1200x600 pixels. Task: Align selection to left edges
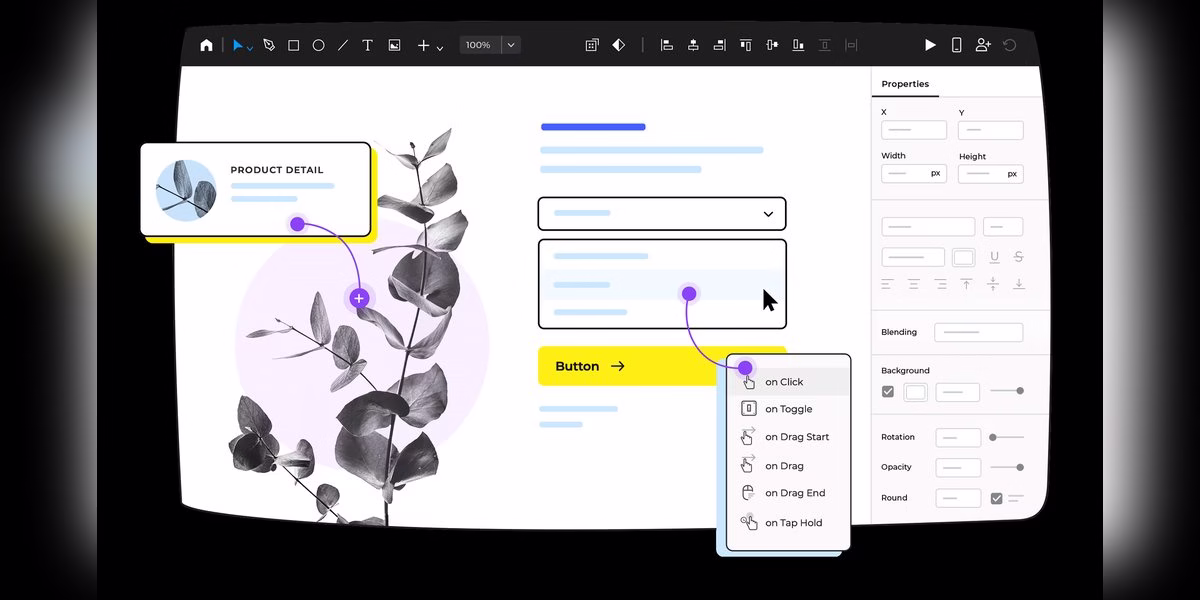[667, 45]
